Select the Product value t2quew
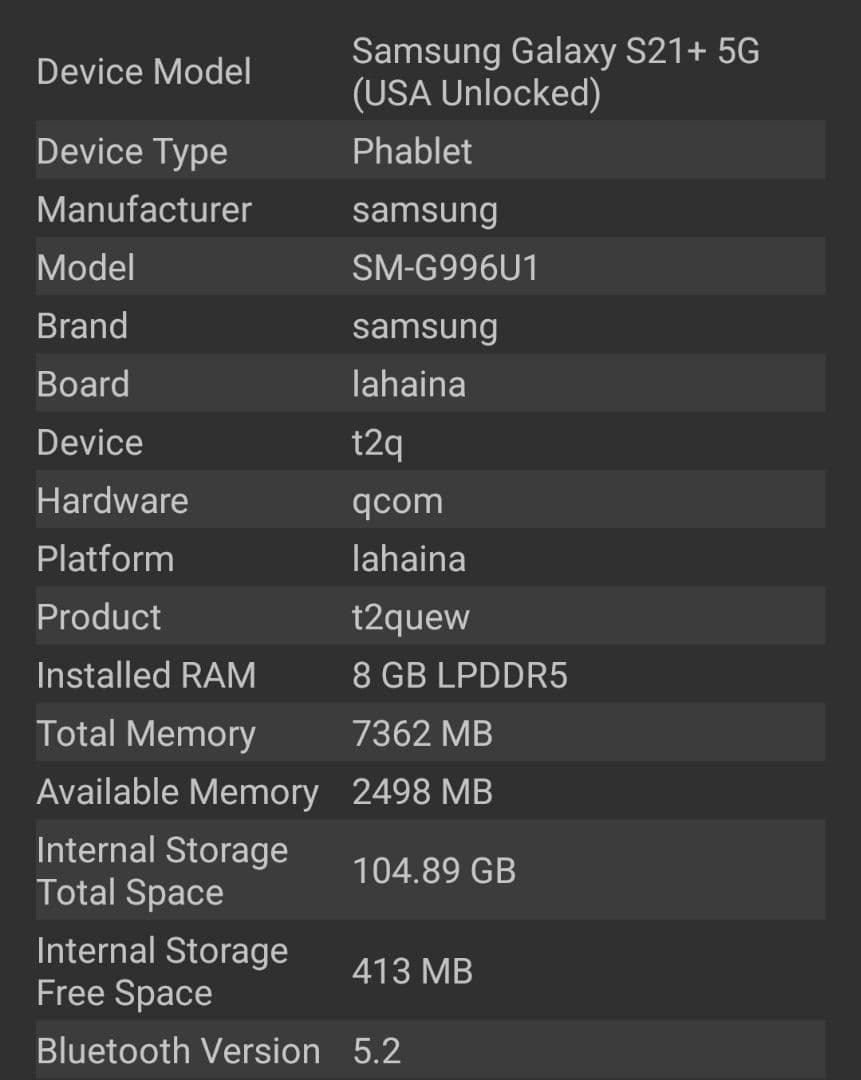The height and width of the screenshot is (1080, 861). [412, 616]
